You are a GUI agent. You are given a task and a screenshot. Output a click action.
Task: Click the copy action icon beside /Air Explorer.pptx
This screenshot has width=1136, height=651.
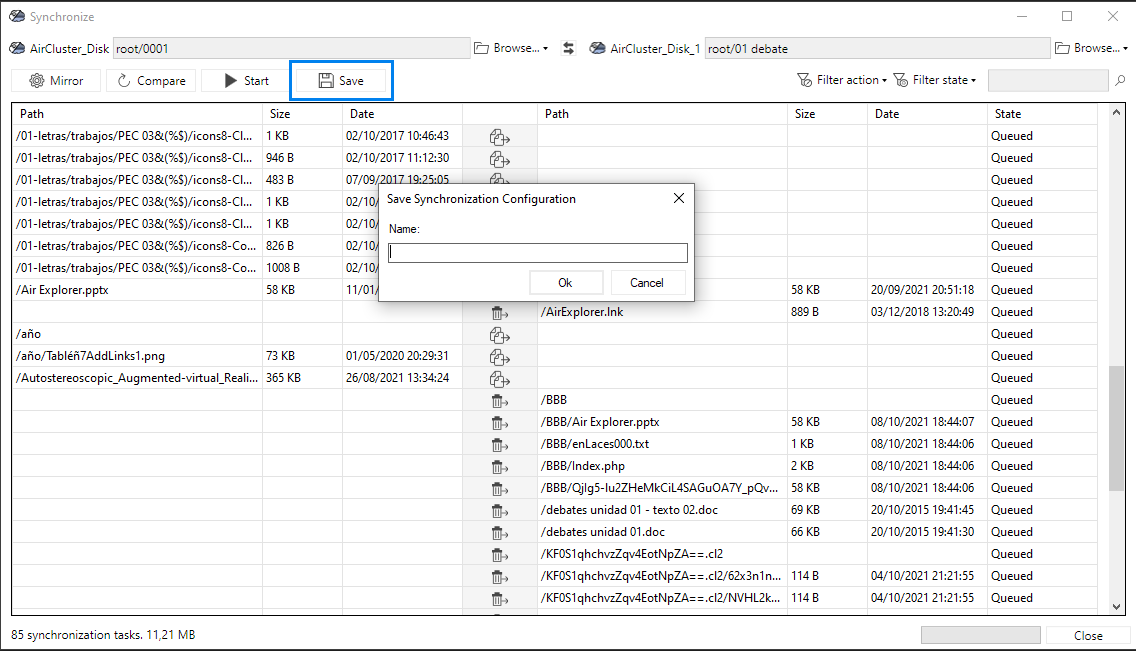pos(498,290)
